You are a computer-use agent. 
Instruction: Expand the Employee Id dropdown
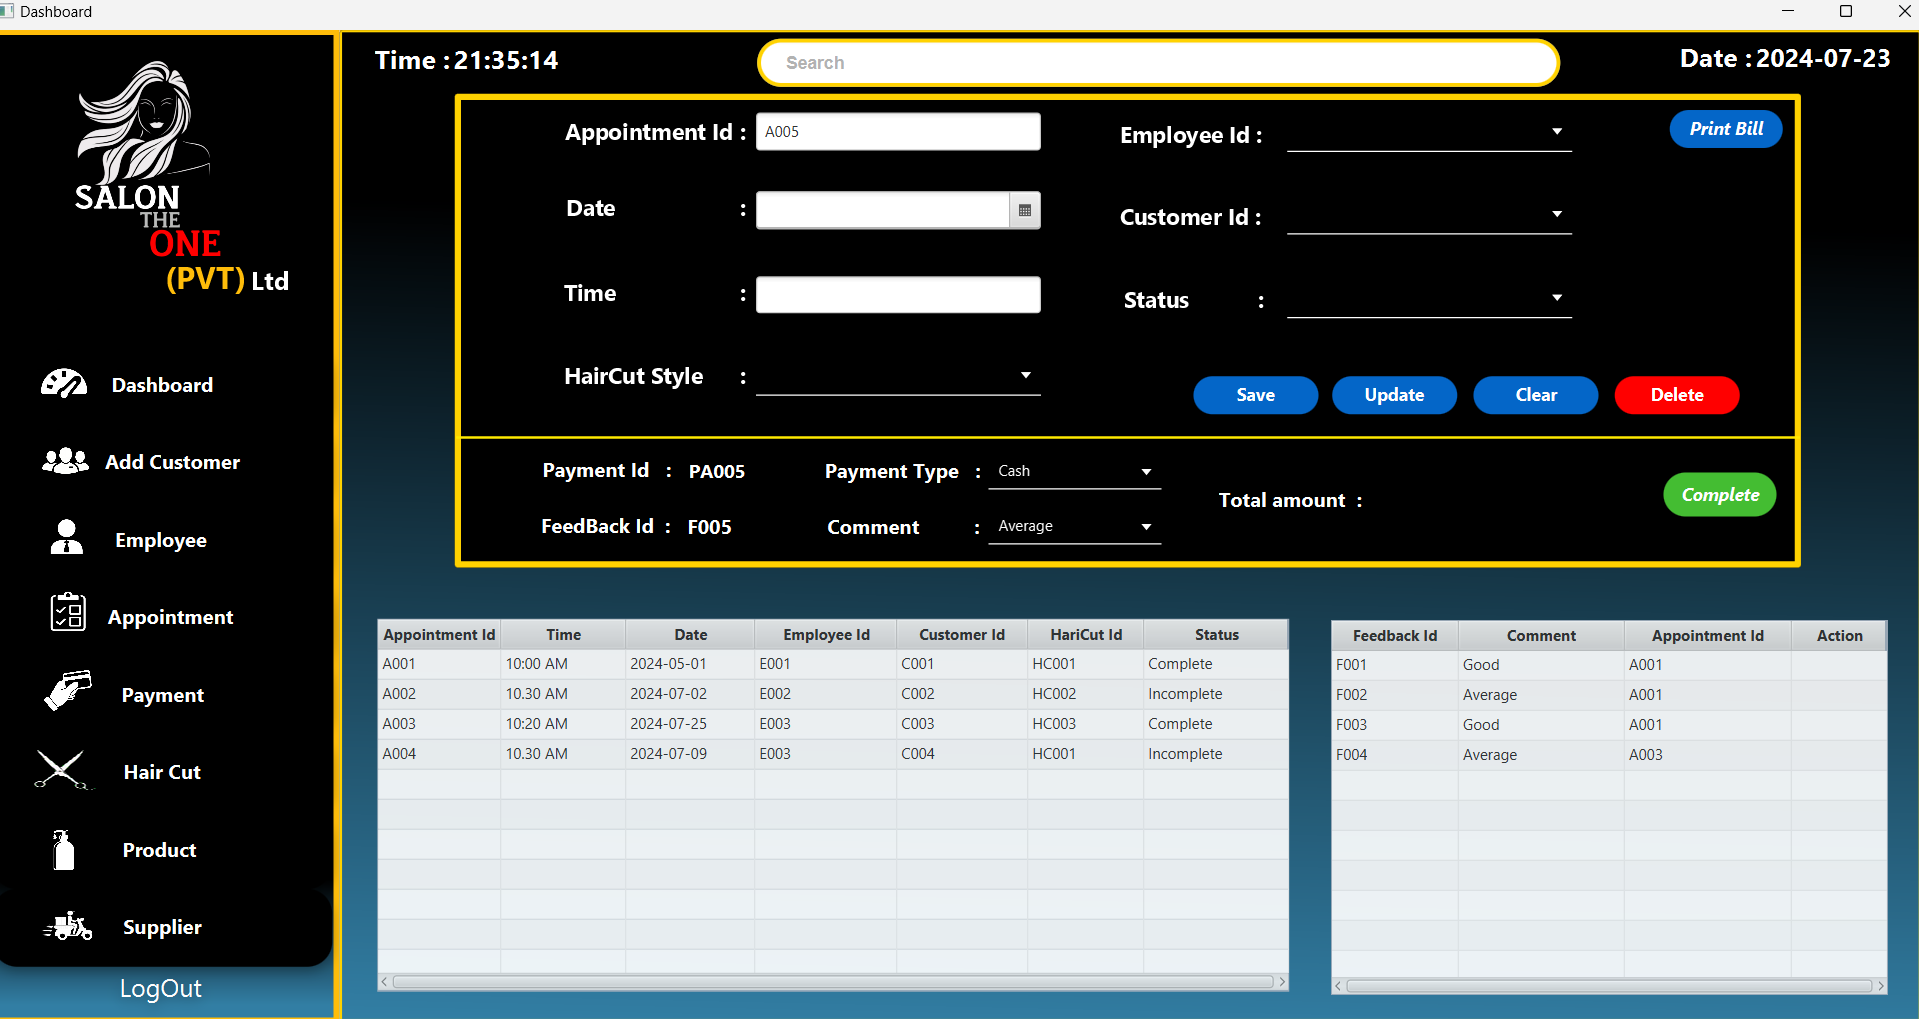1556,132
